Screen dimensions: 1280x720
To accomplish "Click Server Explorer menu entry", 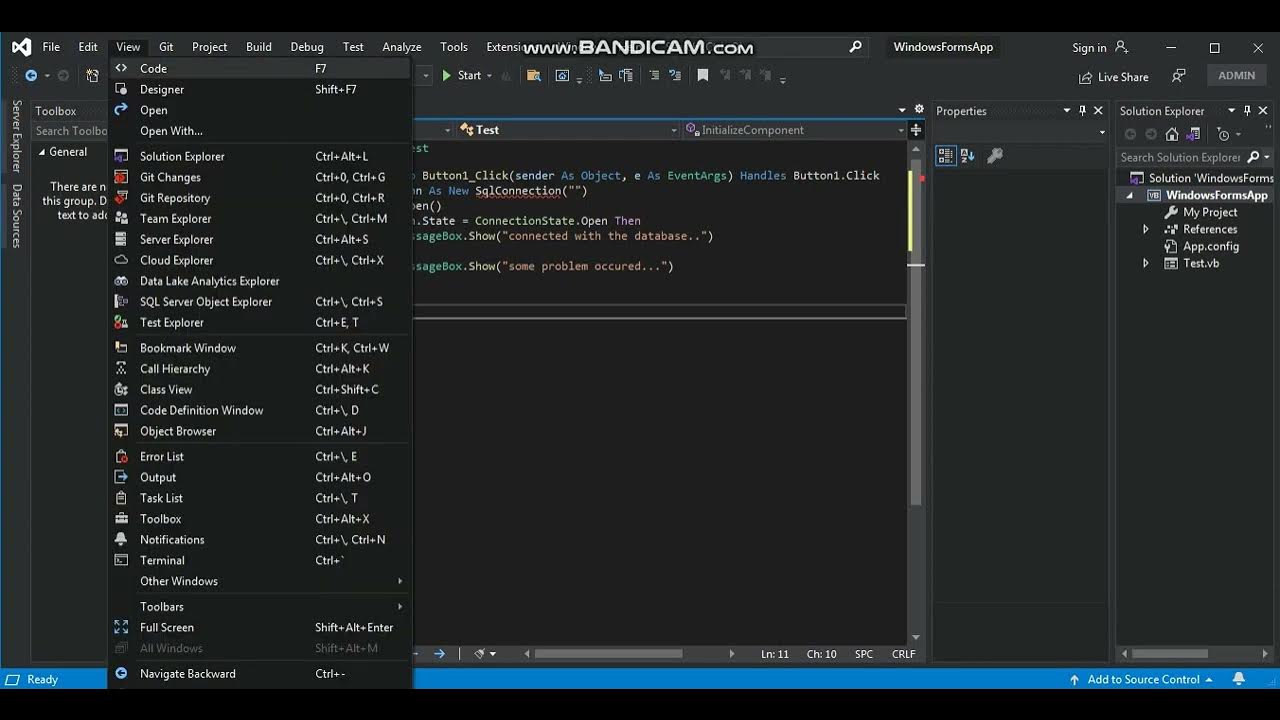I will (260, 239).
